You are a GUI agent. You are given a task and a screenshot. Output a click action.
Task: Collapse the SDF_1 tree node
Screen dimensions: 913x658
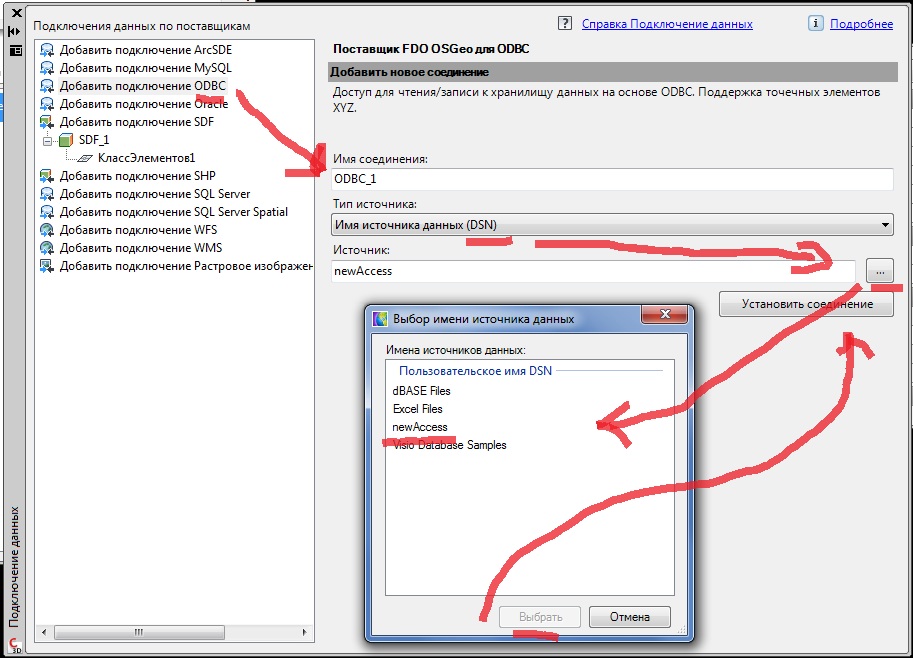click(48, 140)
